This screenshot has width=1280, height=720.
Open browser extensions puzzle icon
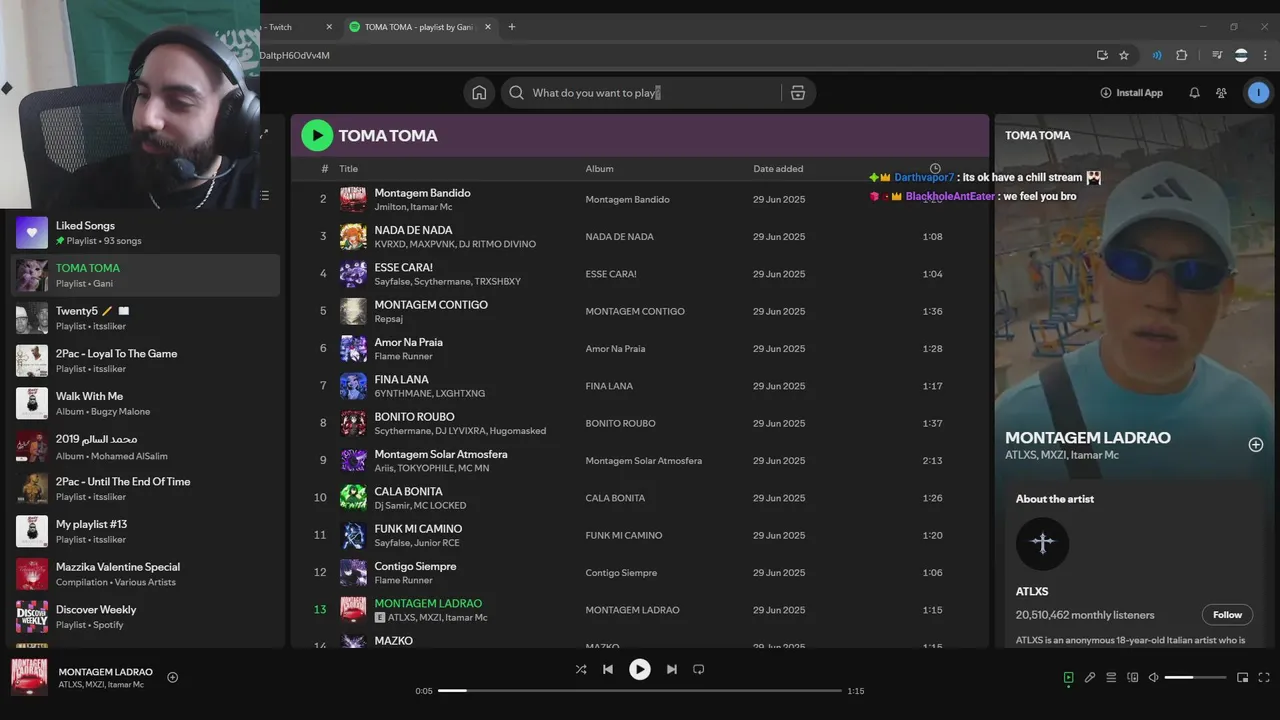coord(1181,55)
